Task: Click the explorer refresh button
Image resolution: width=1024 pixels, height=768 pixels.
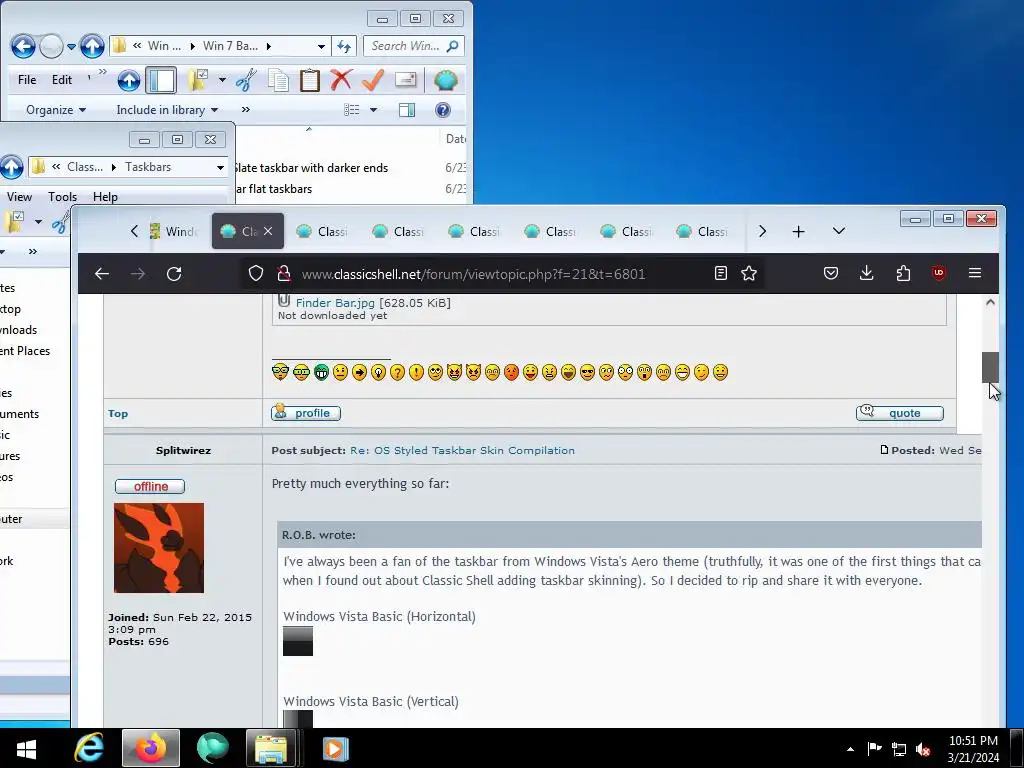Action: 344,46
